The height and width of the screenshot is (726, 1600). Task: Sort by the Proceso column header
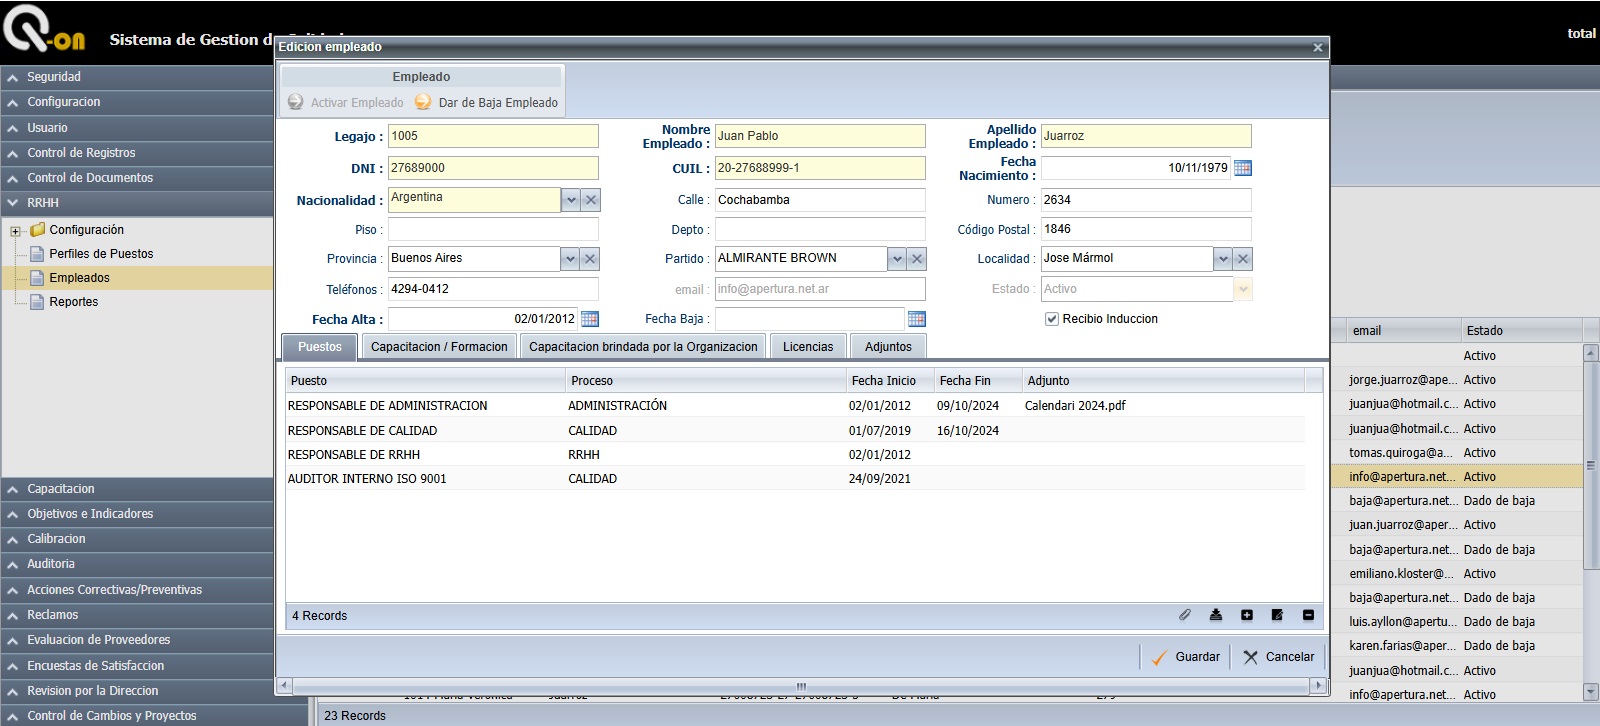pos(706,381)
